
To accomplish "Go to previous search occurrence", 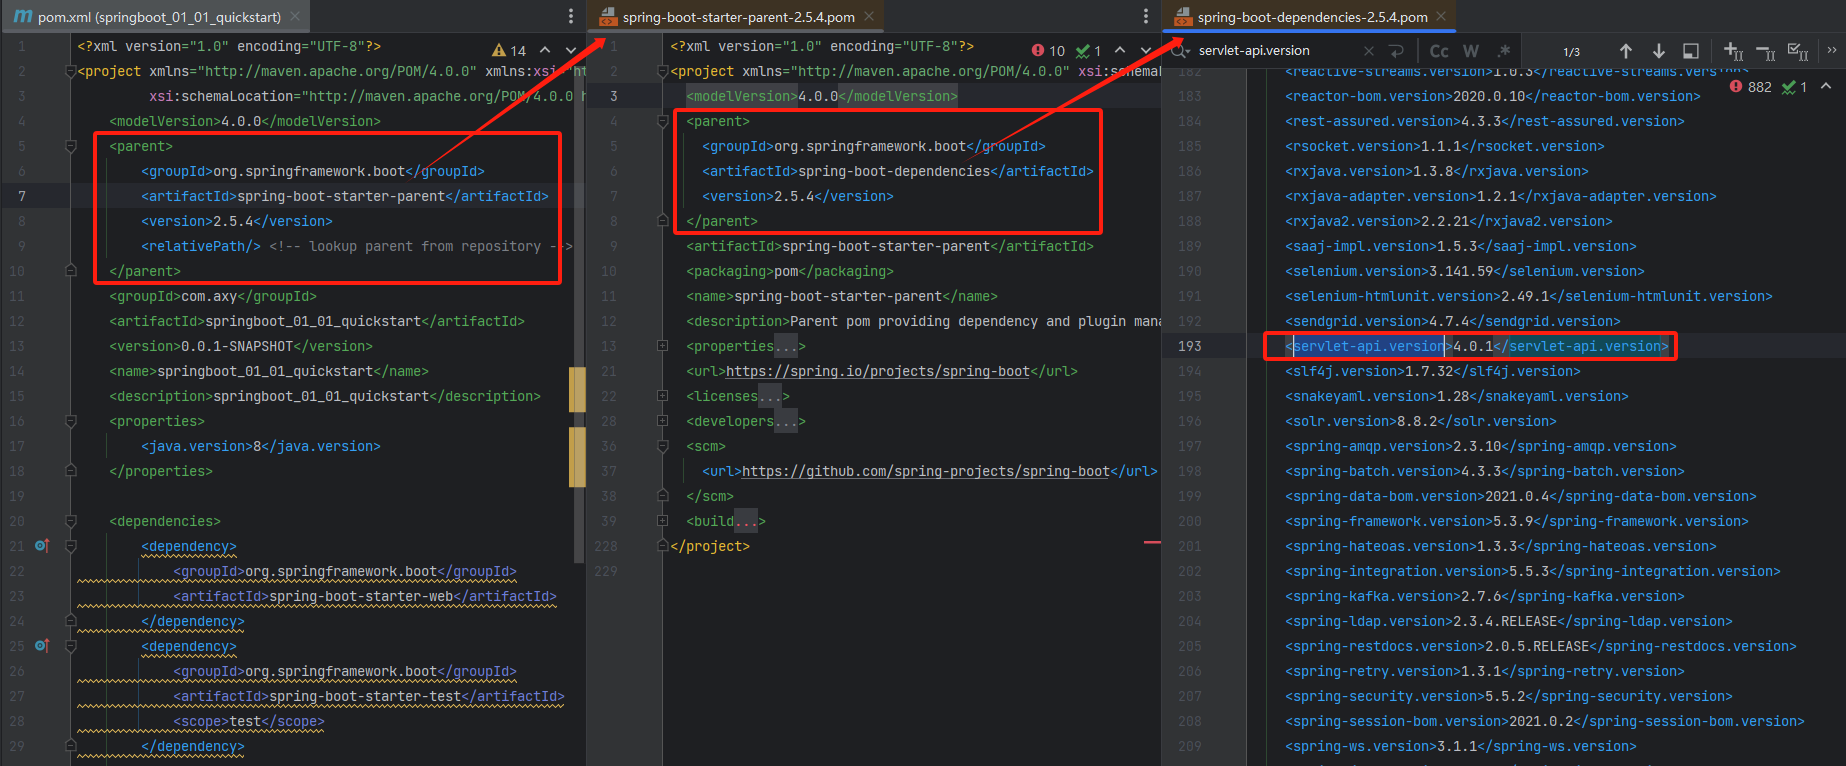I will (1626, 51).
